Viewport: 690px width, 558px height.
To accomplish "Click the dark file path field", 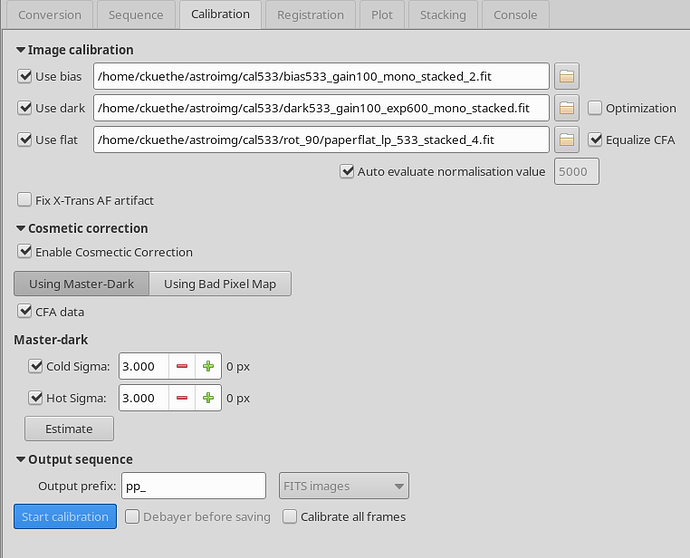I will (321, 108).
